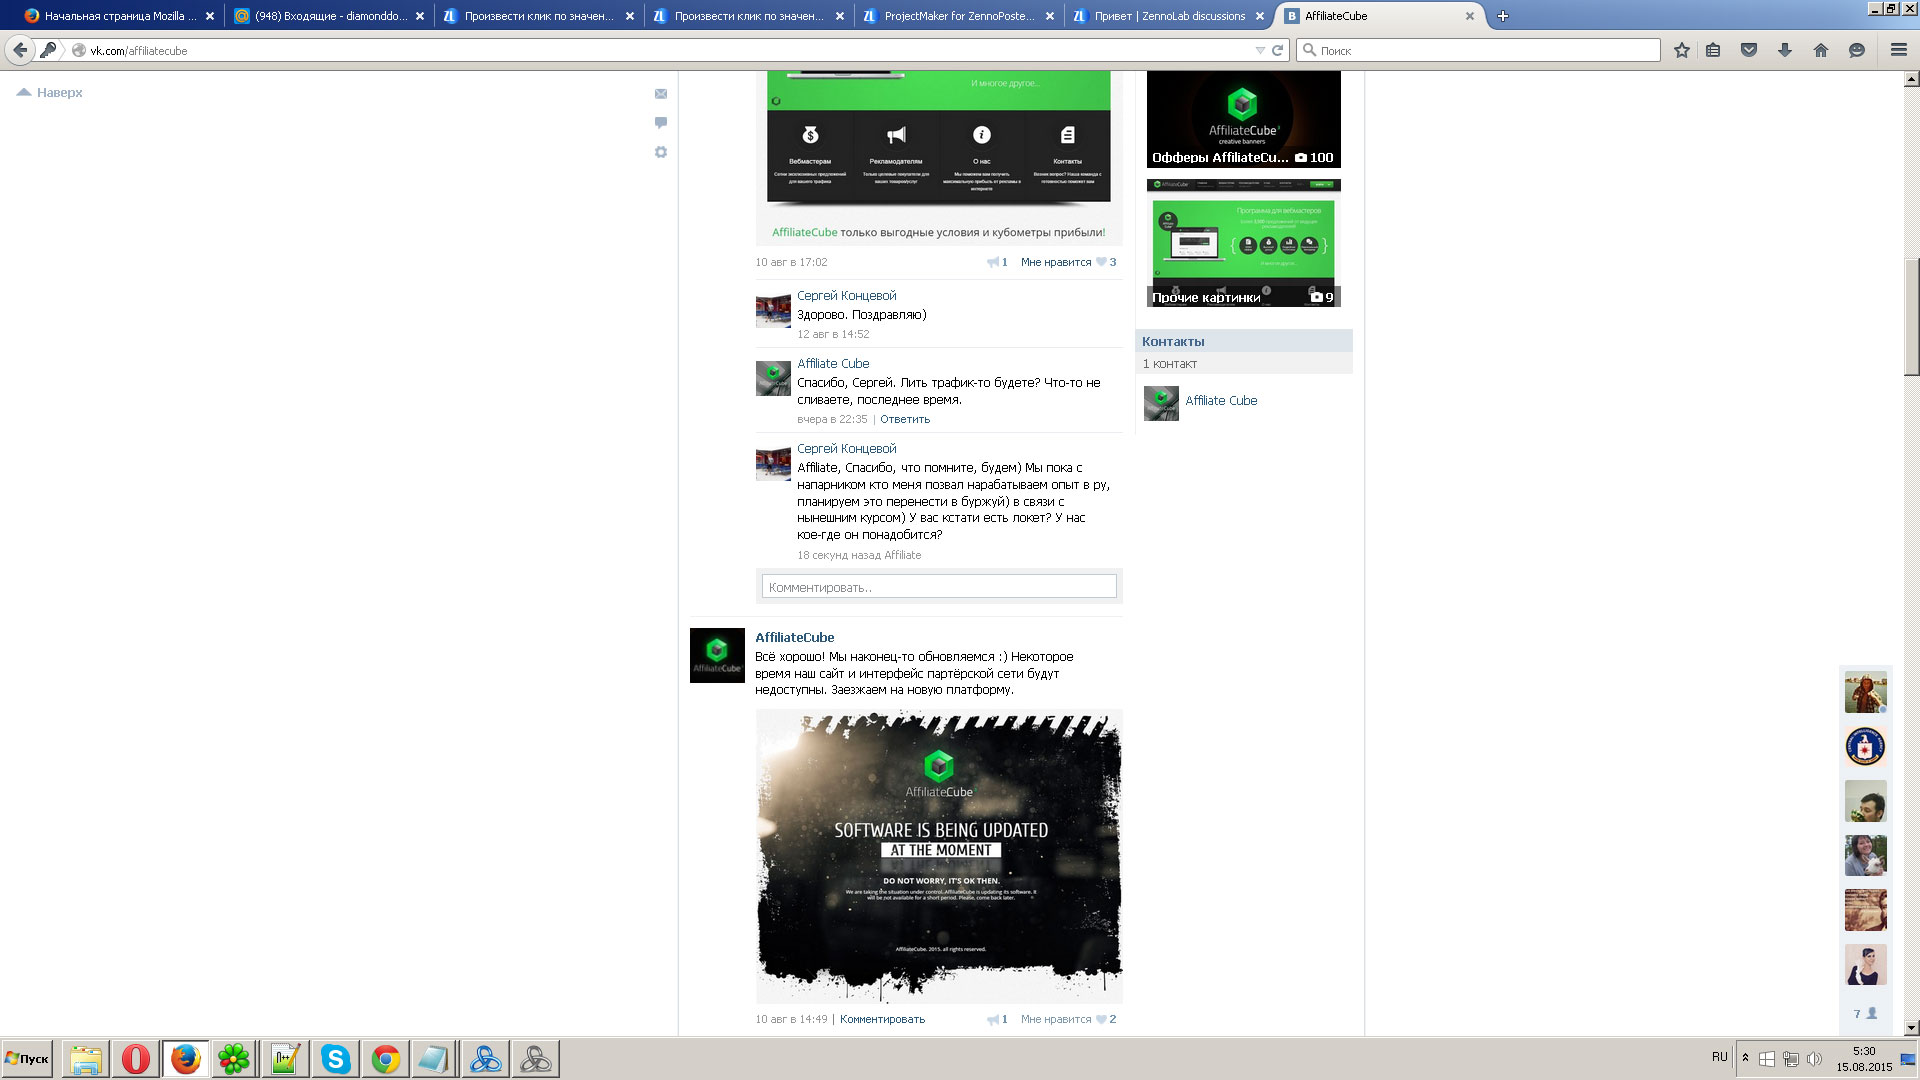Open the Прочие картинки album thumbnail
Screen dimensions: 1920x1080
(1243, 243)
